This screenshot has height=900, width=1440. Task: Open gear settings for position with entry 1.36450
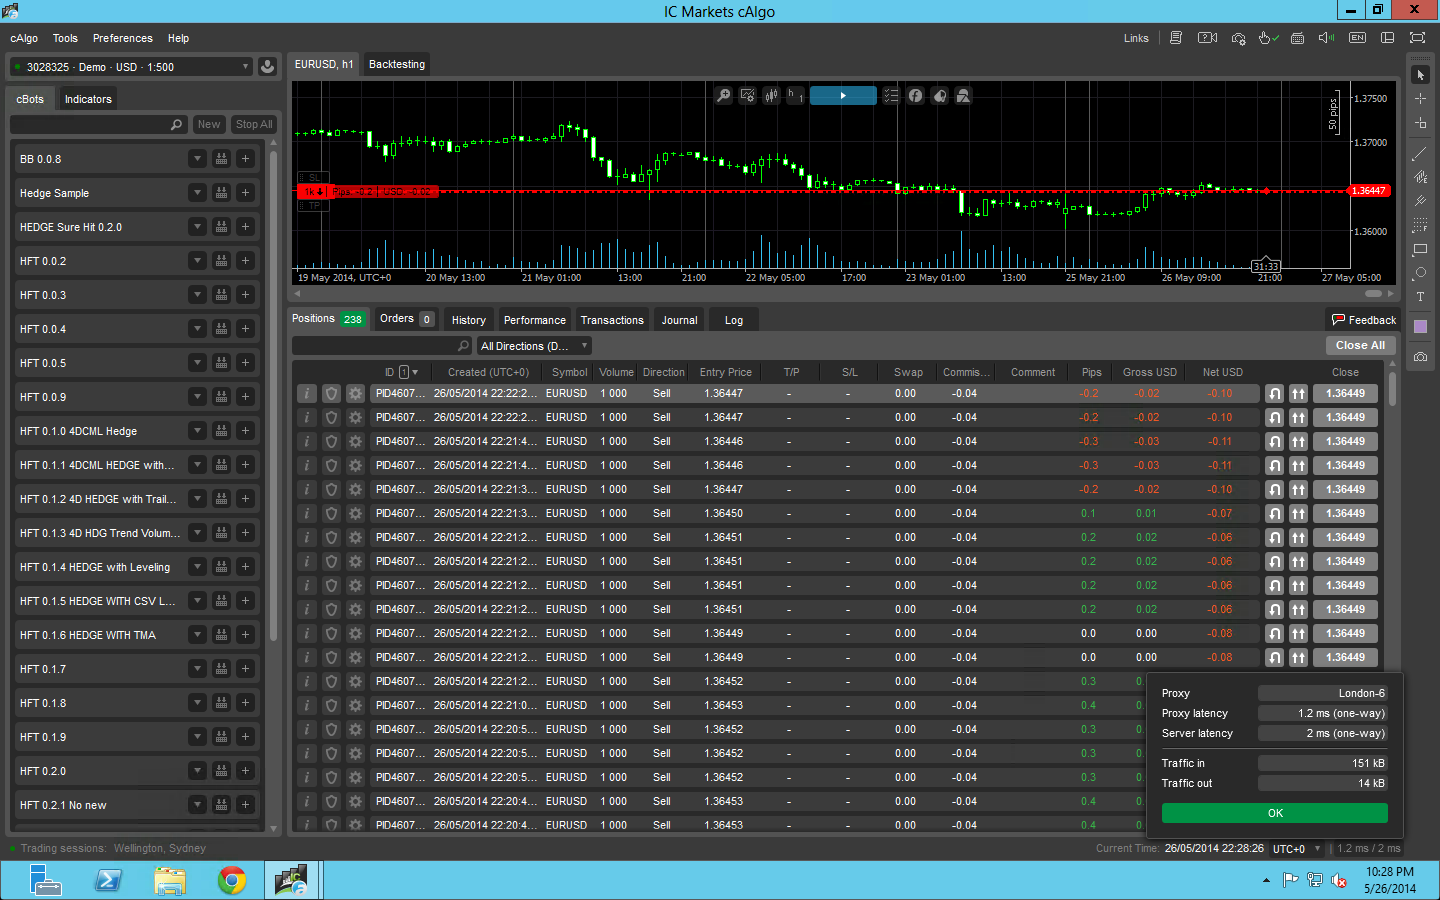click(355, 513)
